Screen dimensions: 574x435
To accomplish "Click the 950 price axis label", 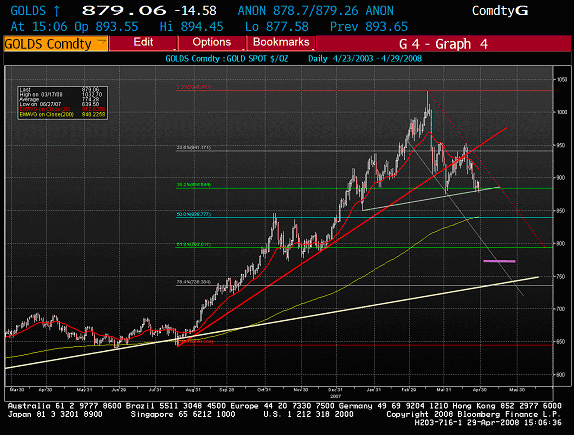I will [561, 145].
